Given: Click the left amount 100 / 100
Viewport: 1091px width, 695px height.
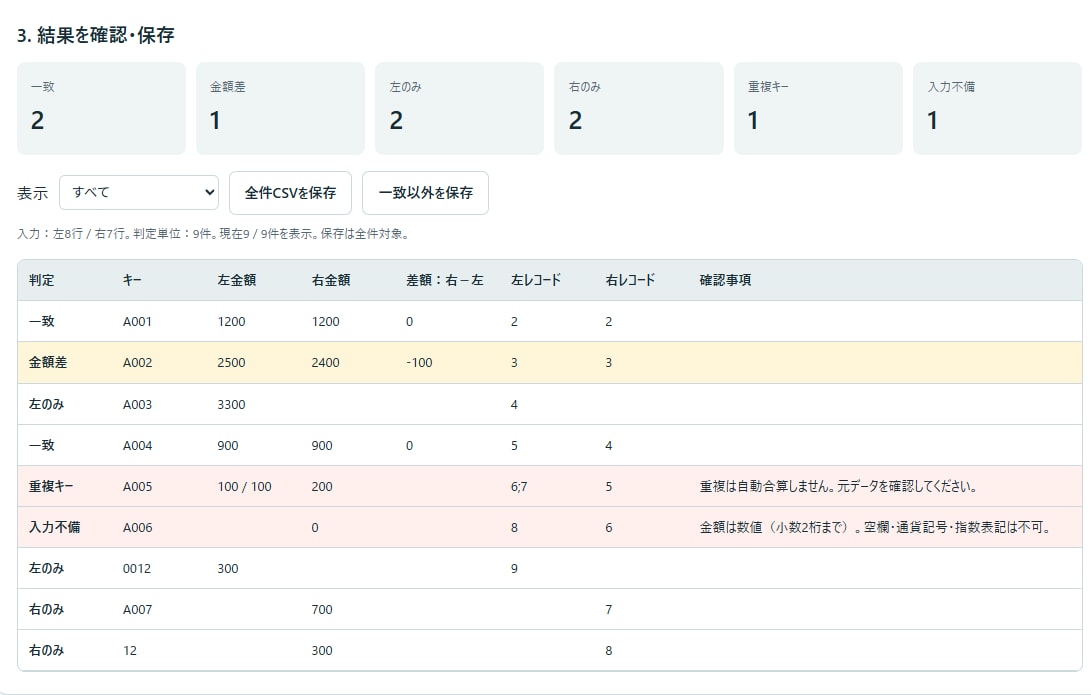Looking at the screenshot, I should pos(244,486).
